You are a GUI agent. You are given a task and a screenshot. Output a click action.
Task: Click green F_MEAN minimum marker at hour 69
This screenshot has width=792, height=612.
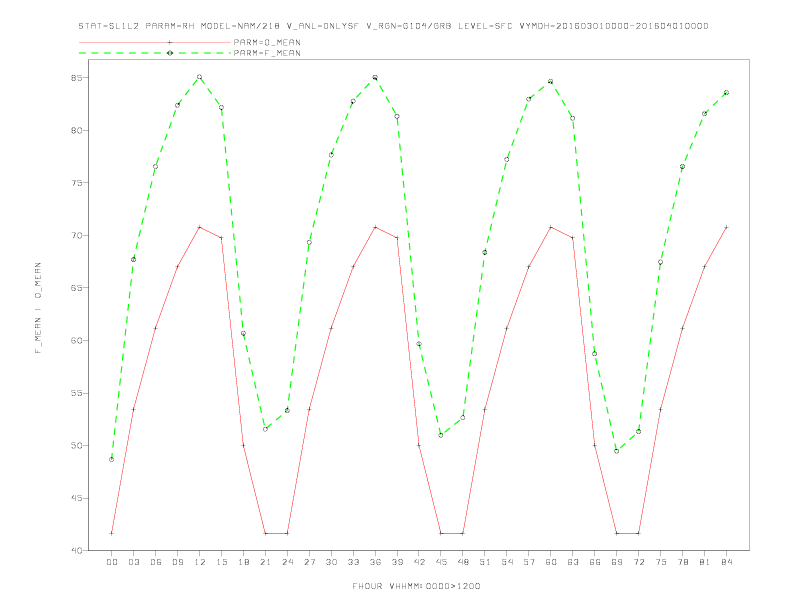tap(617, 451)
